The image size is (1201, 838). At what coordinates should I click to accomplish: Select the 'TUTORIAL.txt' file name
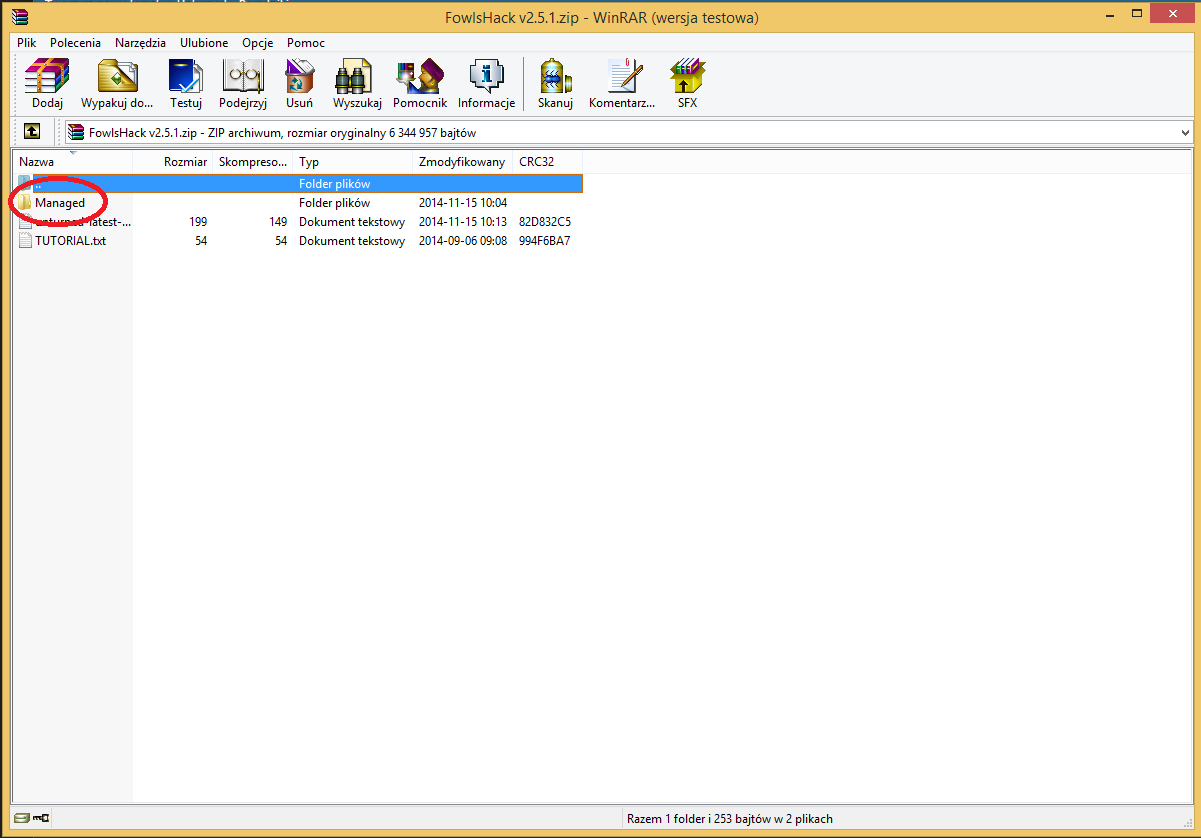pos(70,241)
